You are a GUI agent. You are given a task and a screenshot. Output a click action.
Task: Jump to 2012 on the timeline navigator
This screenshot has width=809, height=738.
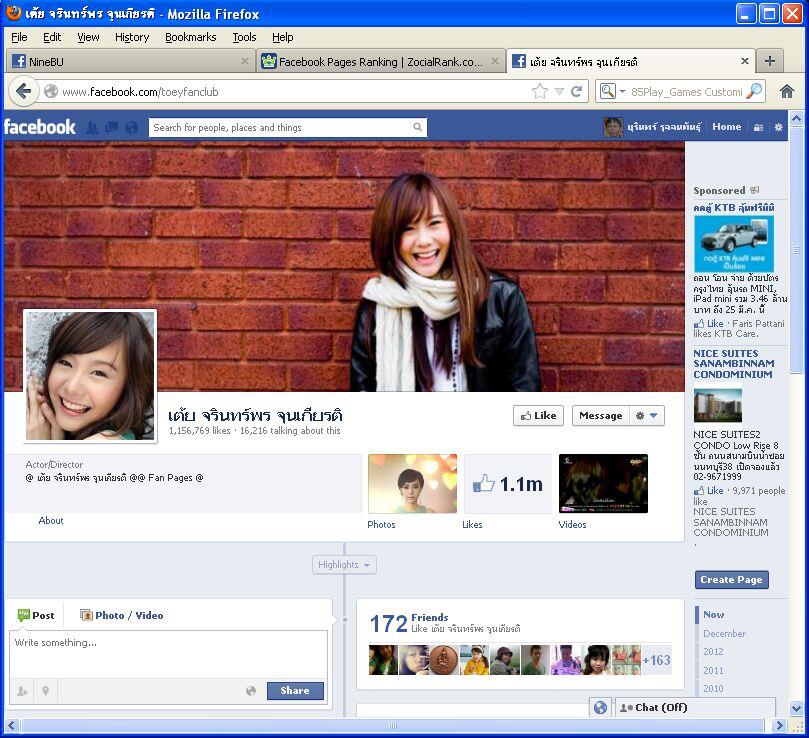coord(713,652)
